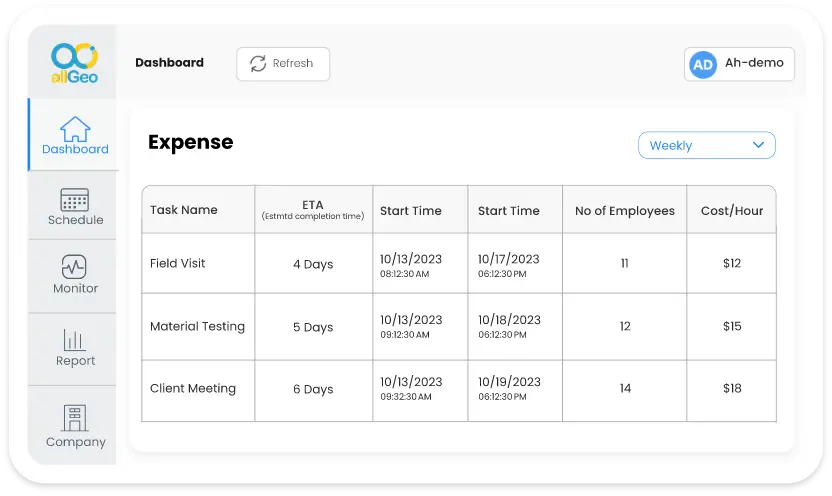Select the Monitor heartbeat icon
Viewport: 832px width, 496px height.
pos(75,267)
